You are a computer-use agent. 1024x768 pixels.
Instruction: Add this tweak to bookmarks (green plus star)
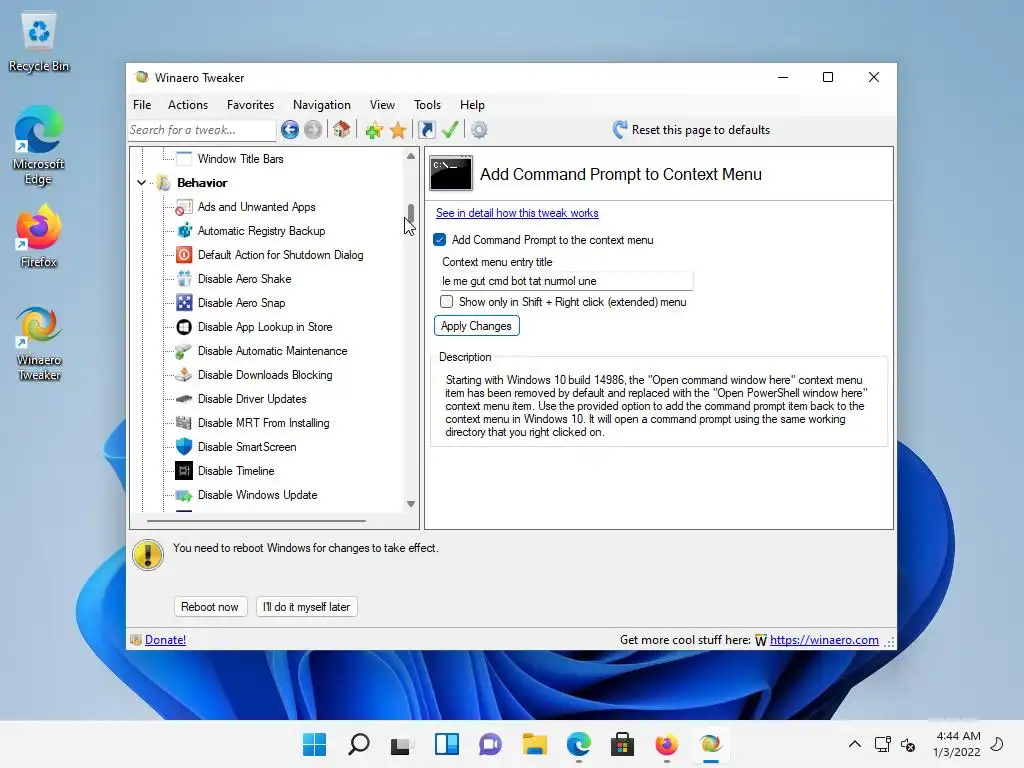[x=374, y=130]
